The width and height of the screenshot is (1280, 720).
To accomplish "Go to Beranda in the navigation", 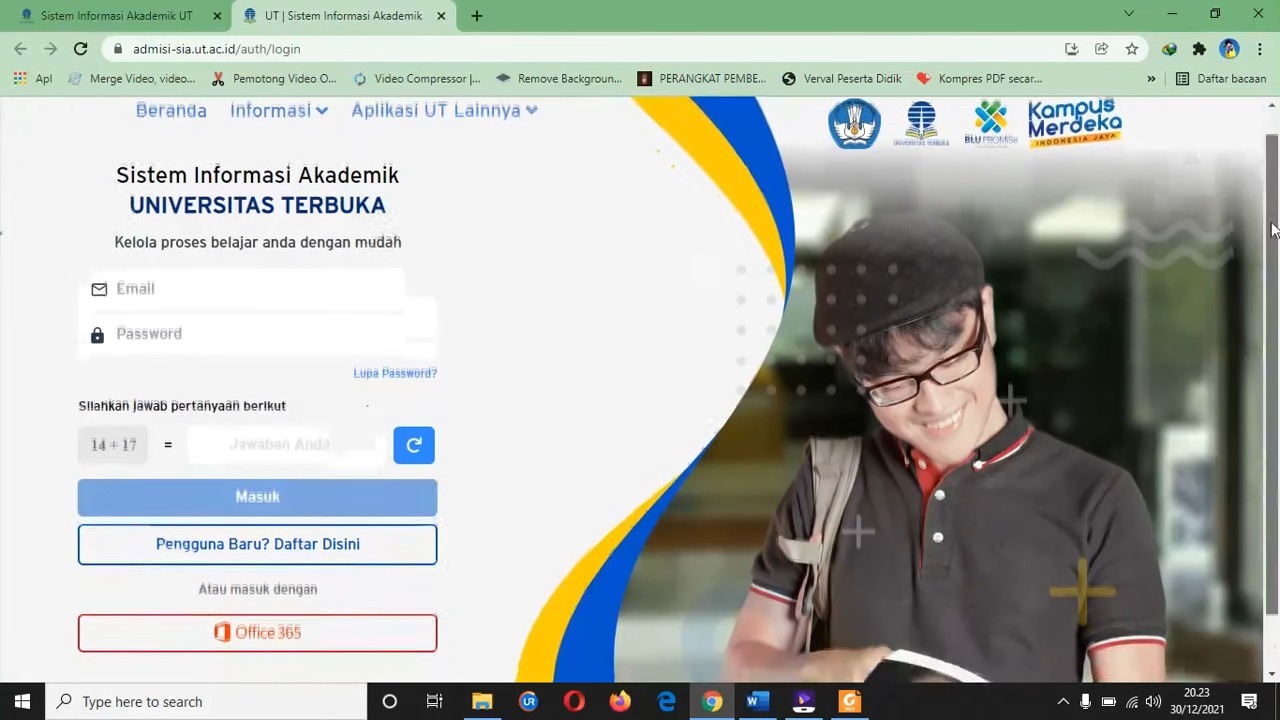I will coord(171,110).
